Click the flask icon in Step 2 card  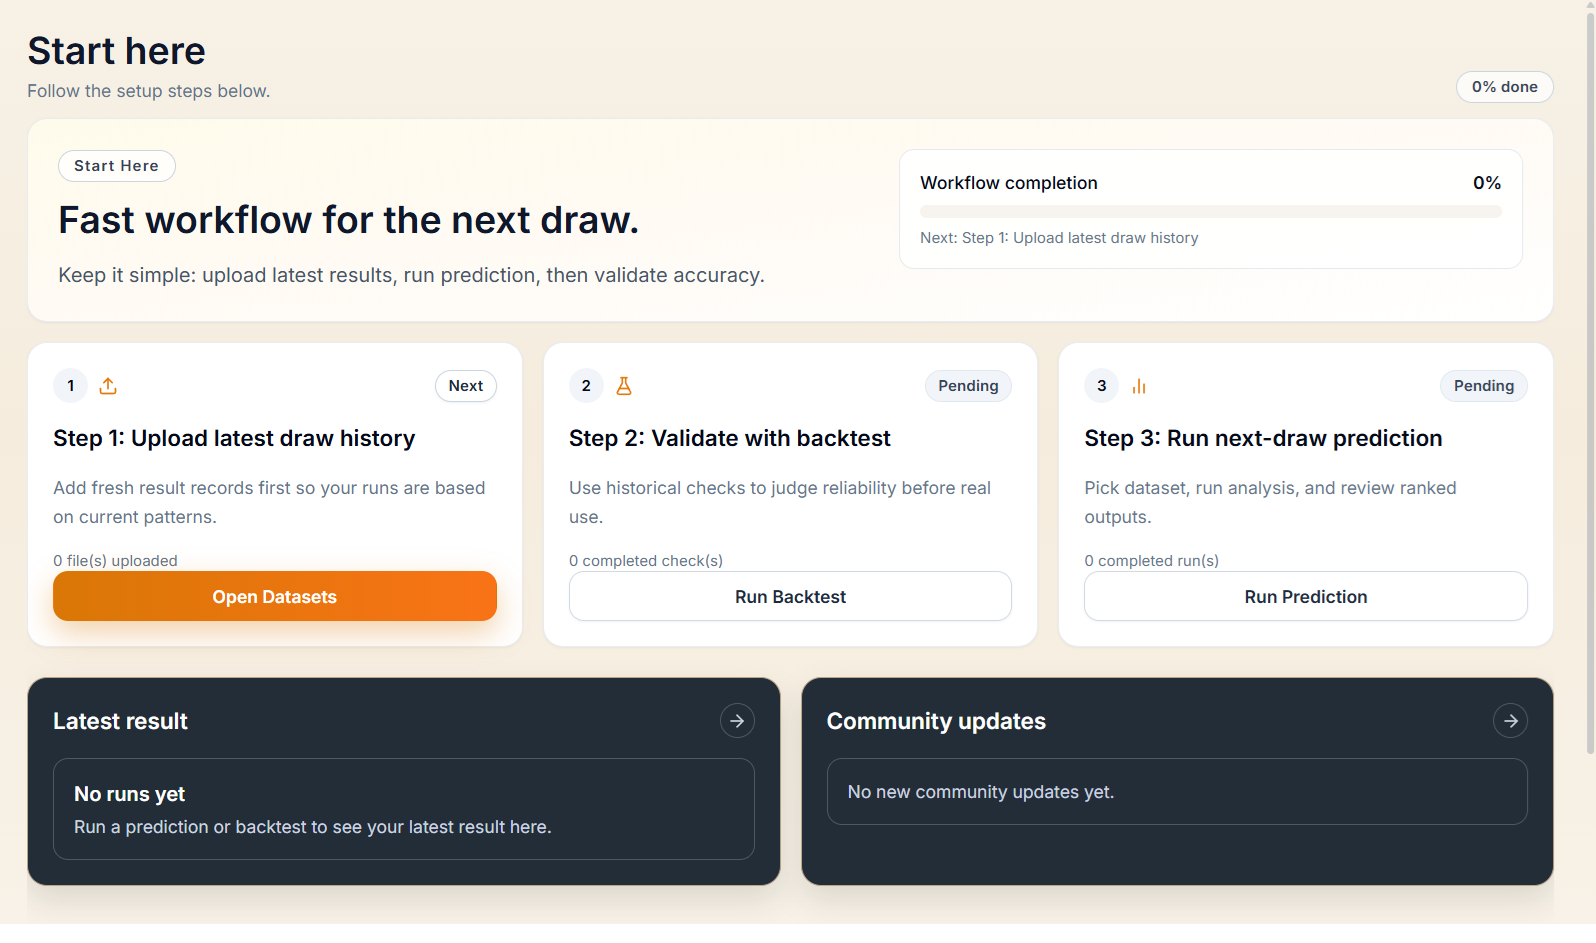(624, 386)
